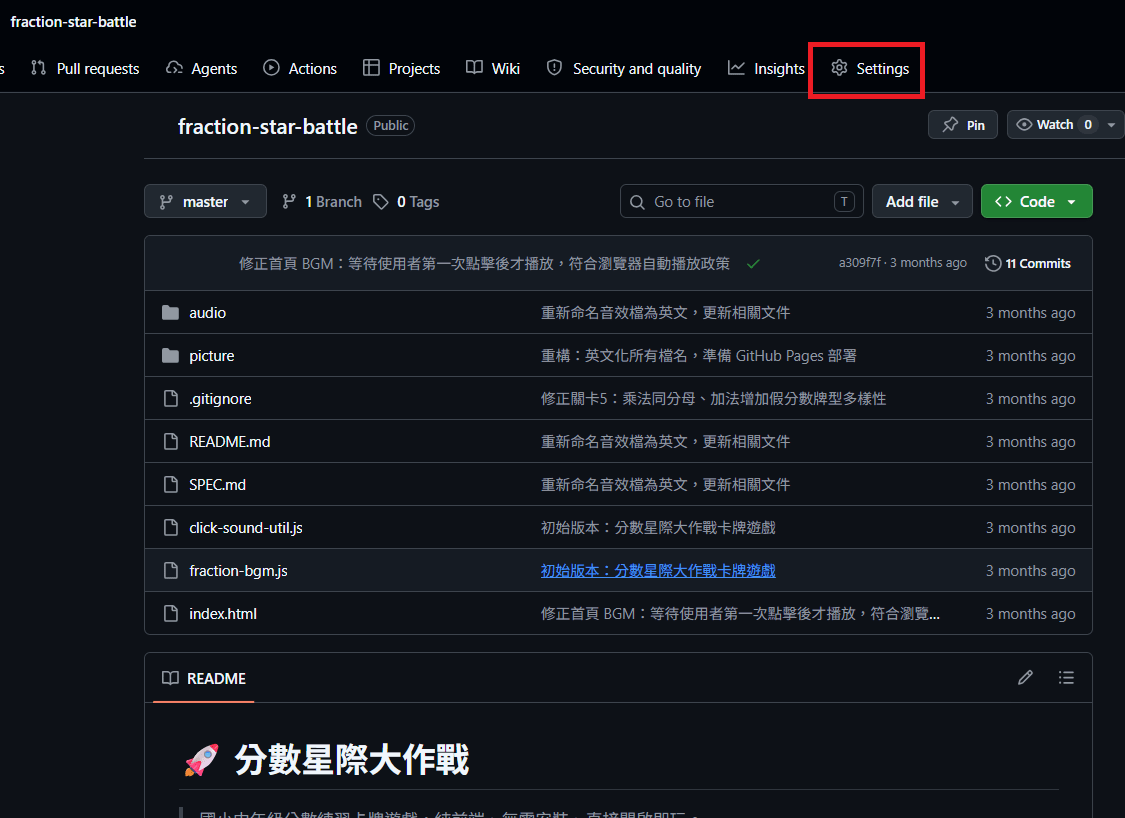Click the pull request icon
The width and height of the screenshot is (1125, 818).
coord(39,67)
